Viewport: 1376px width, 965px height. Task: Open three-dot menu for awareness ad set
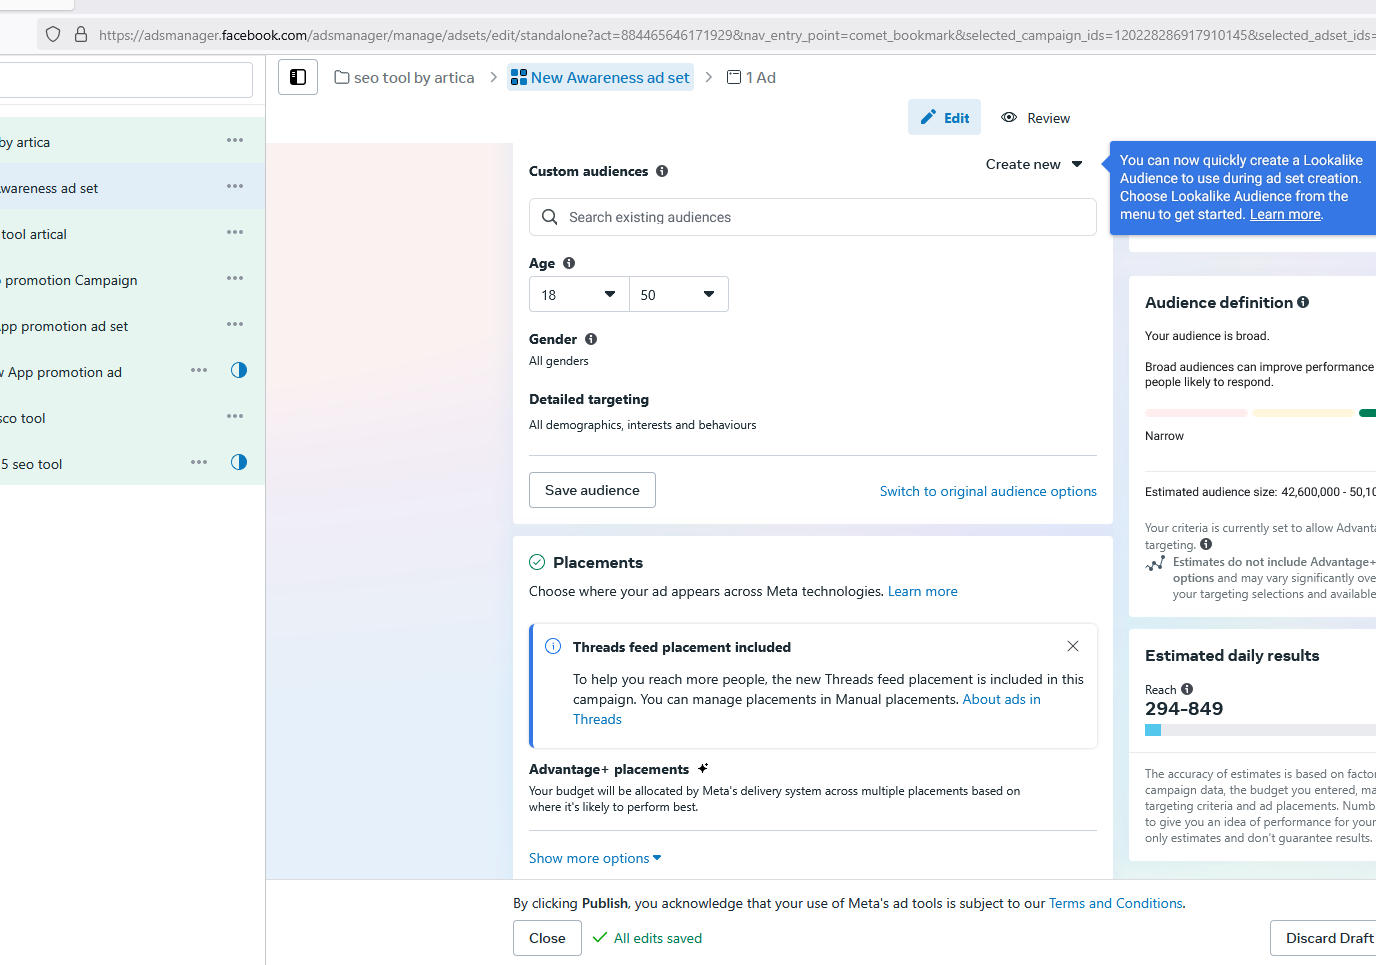pyautogui.click(x=235, y=187)
